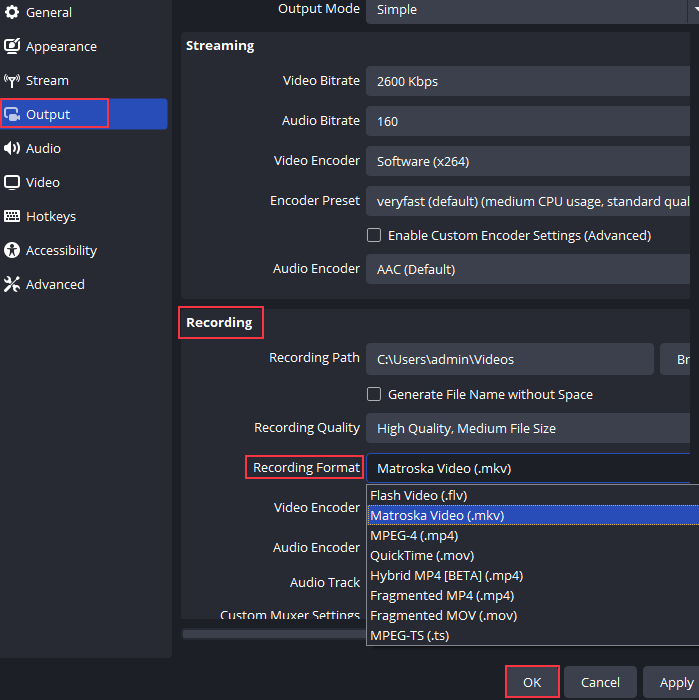
Task: Select the Appearance icon in sidebar
Action: tap(12, 47)
